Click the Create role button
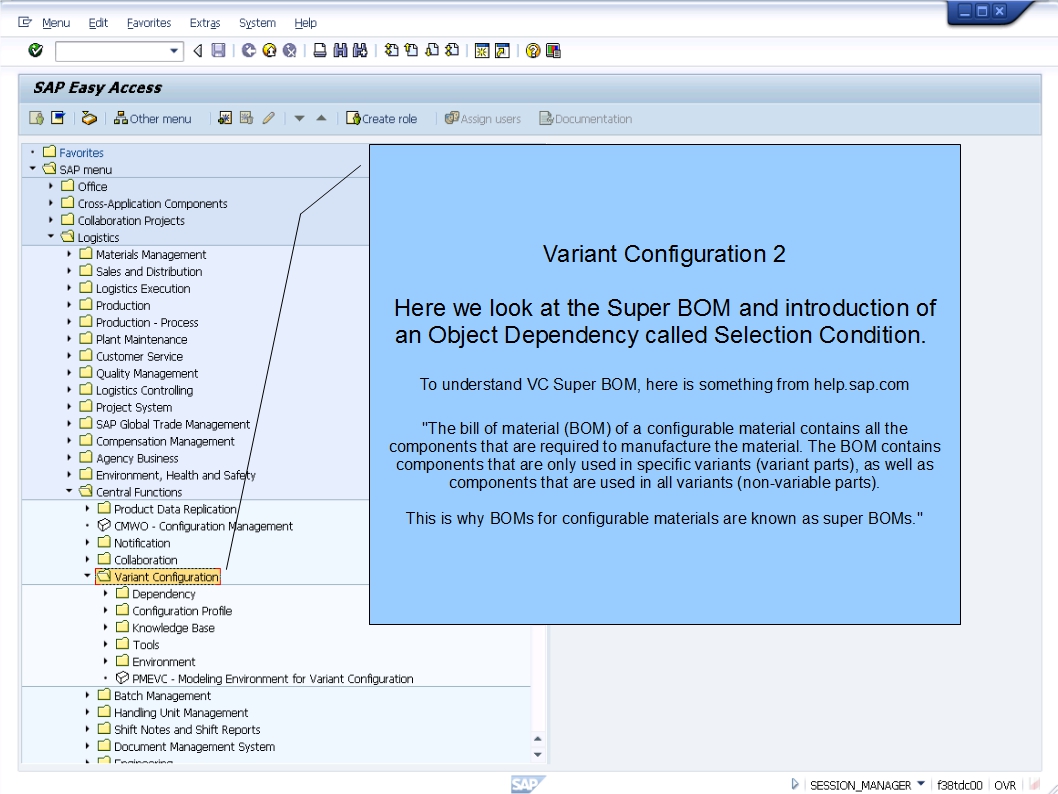 tap(381, 119)
